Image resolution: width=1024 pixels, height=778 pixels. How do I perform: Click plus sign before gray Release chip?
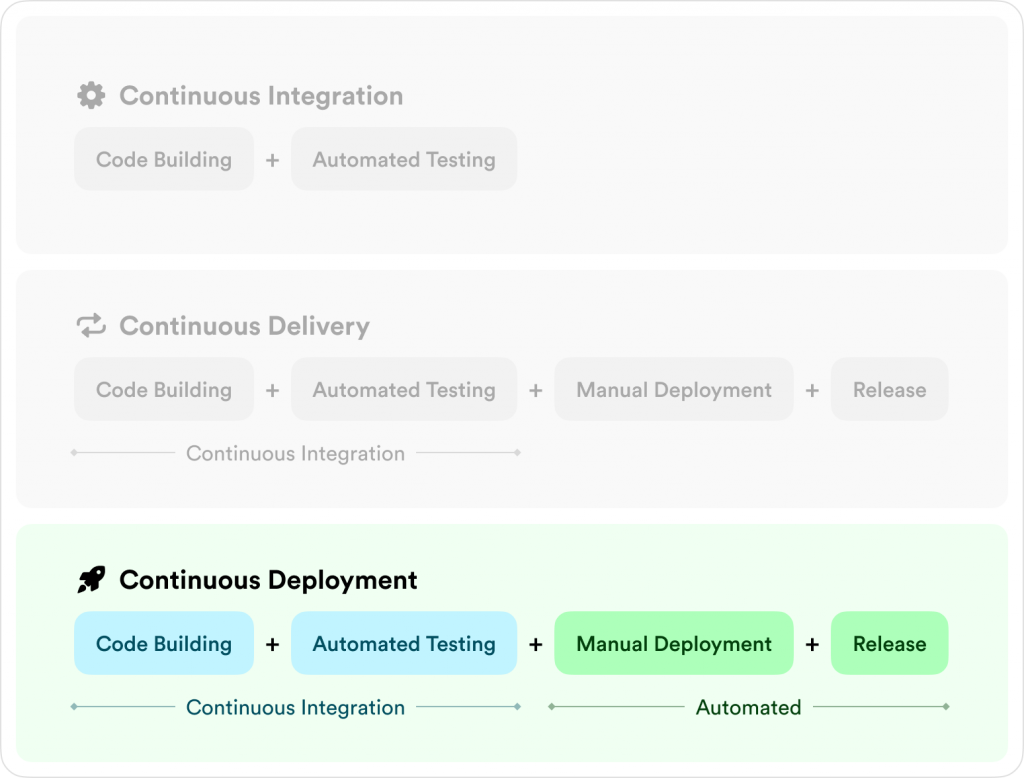tap(812, 390)
